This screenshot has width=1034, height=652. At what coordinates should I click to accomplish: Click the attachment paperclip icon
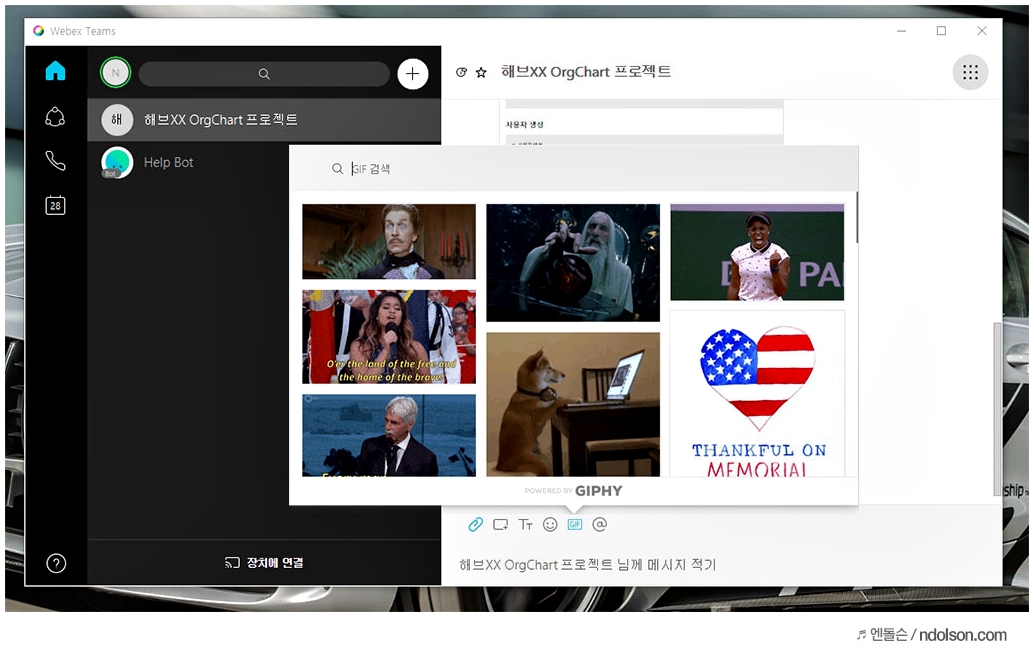(475, 524)
